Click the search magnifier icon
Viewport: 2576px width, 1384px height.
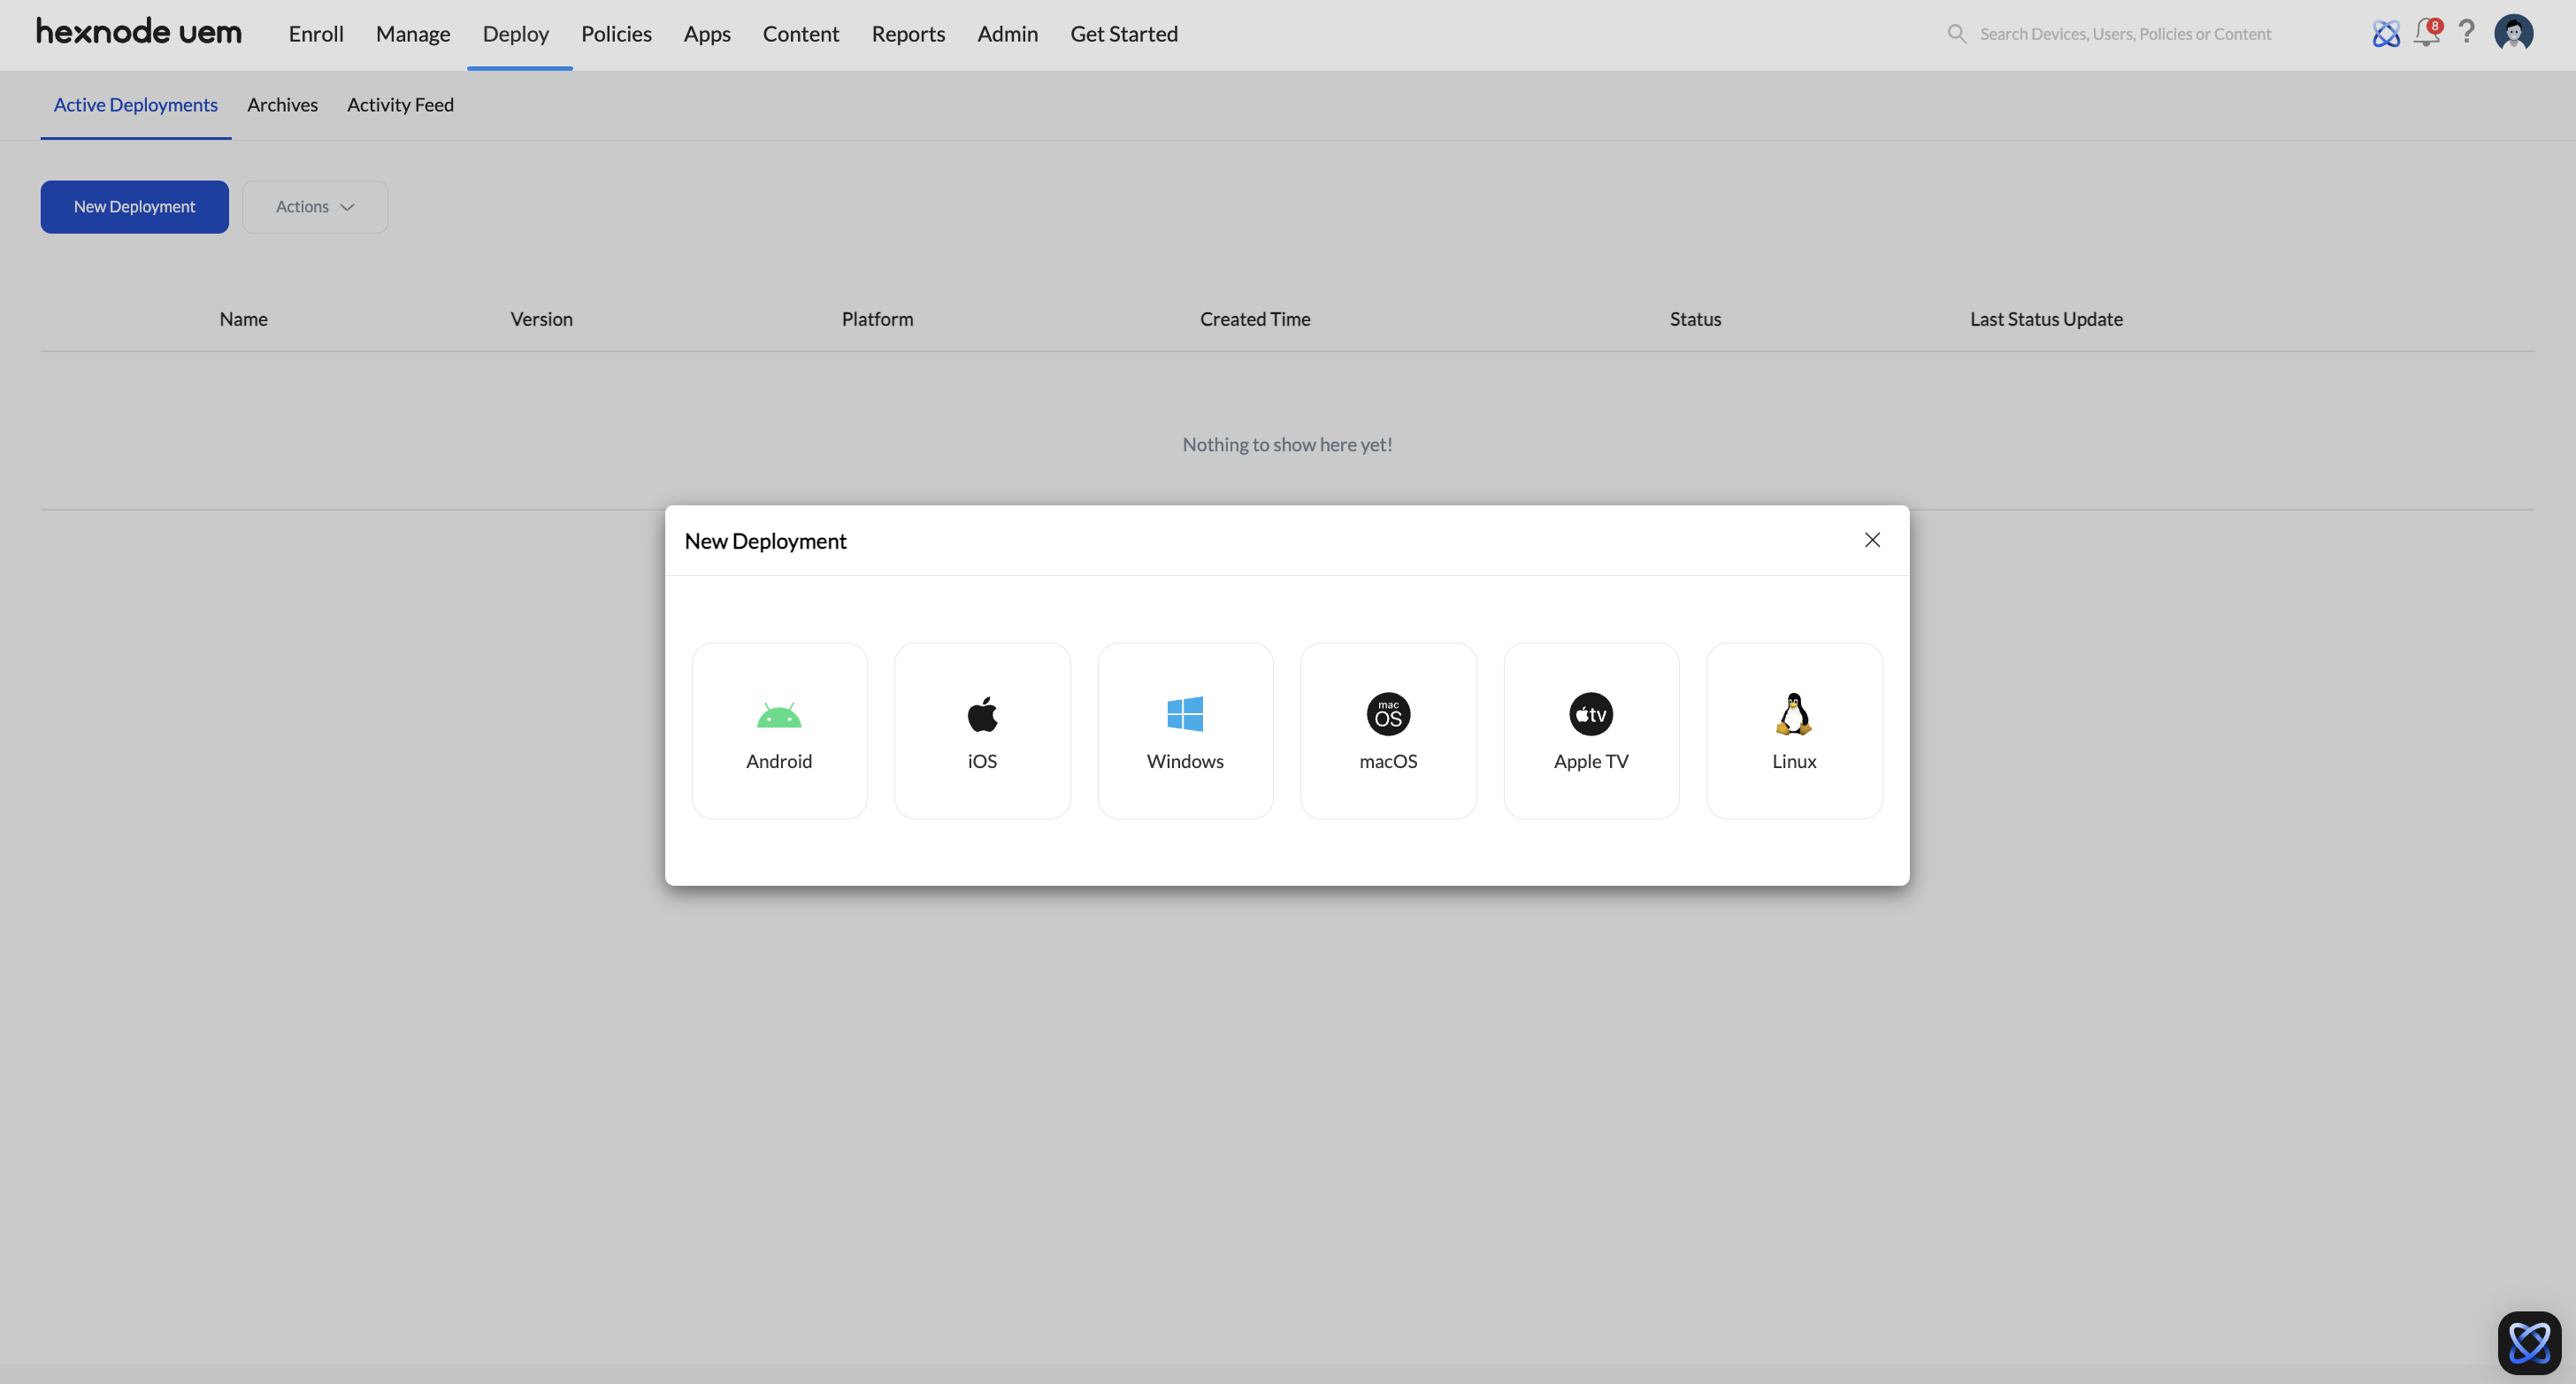(1957, 34)
